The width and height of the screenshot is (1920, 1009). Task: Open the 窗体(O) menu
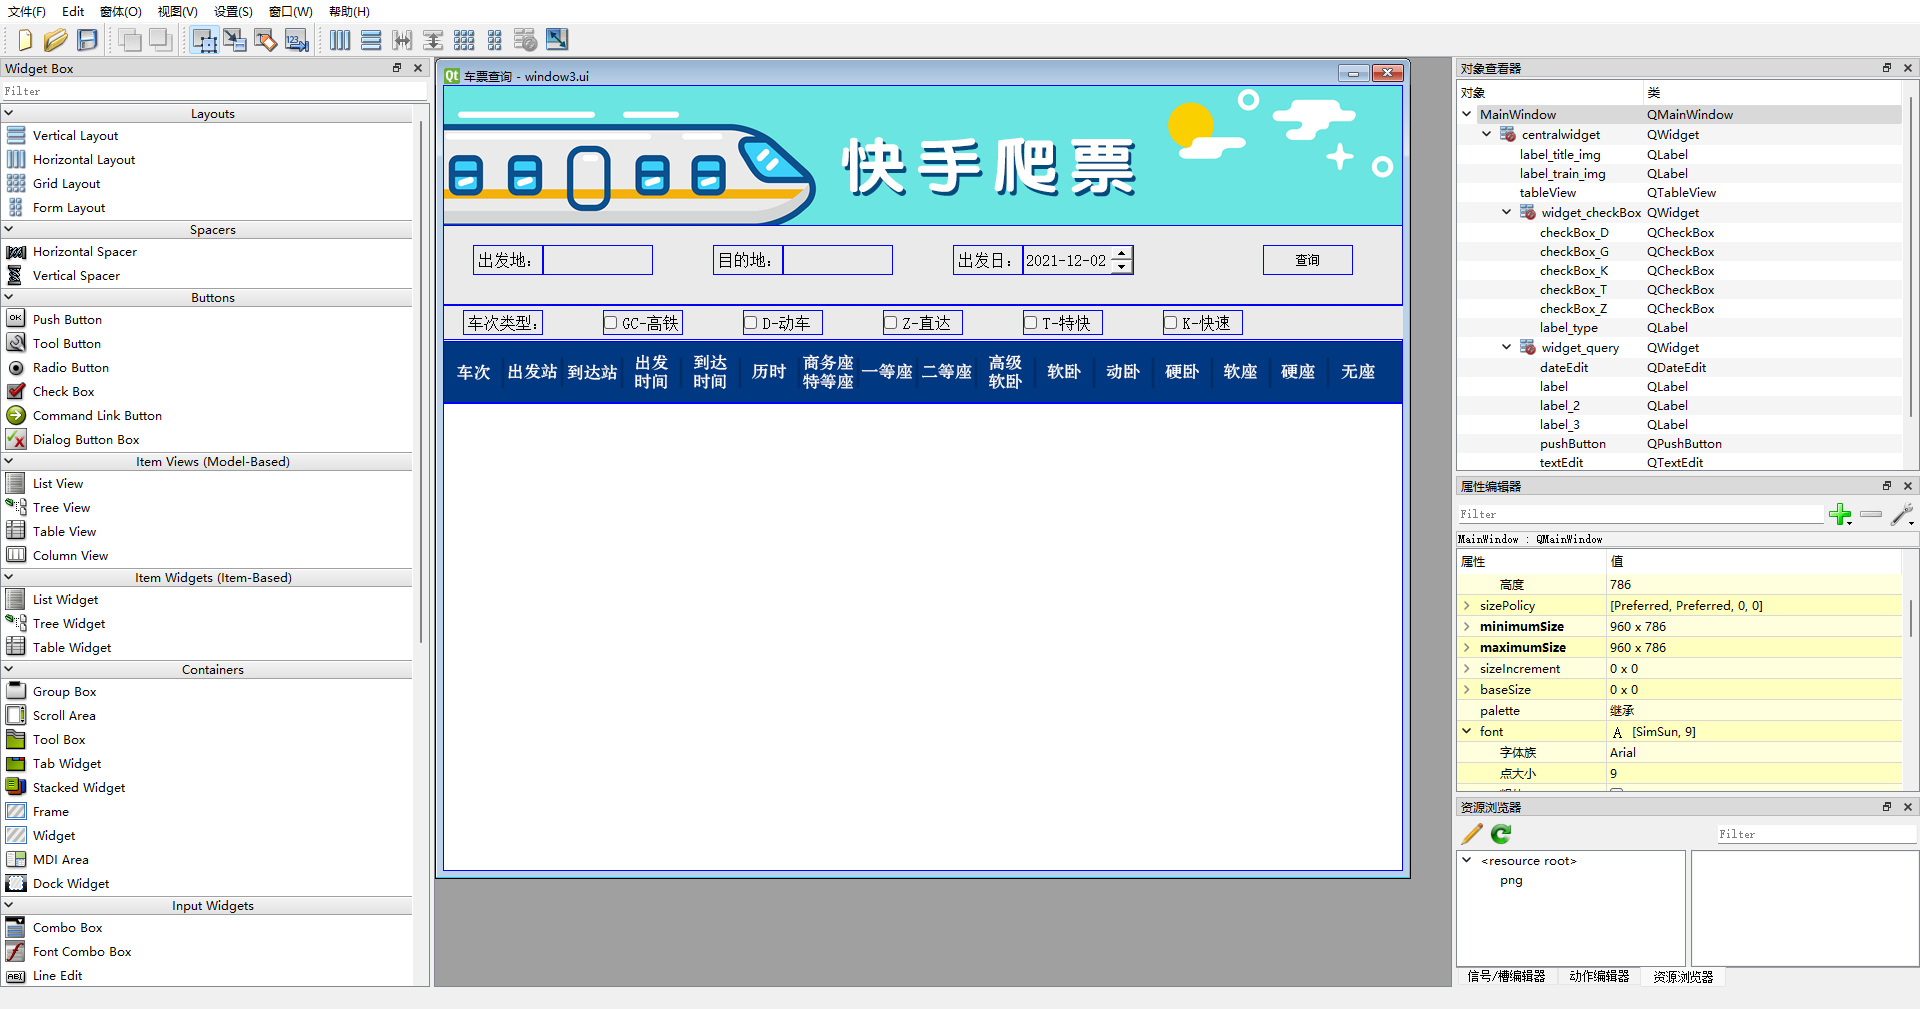click(x=120, y=12)
